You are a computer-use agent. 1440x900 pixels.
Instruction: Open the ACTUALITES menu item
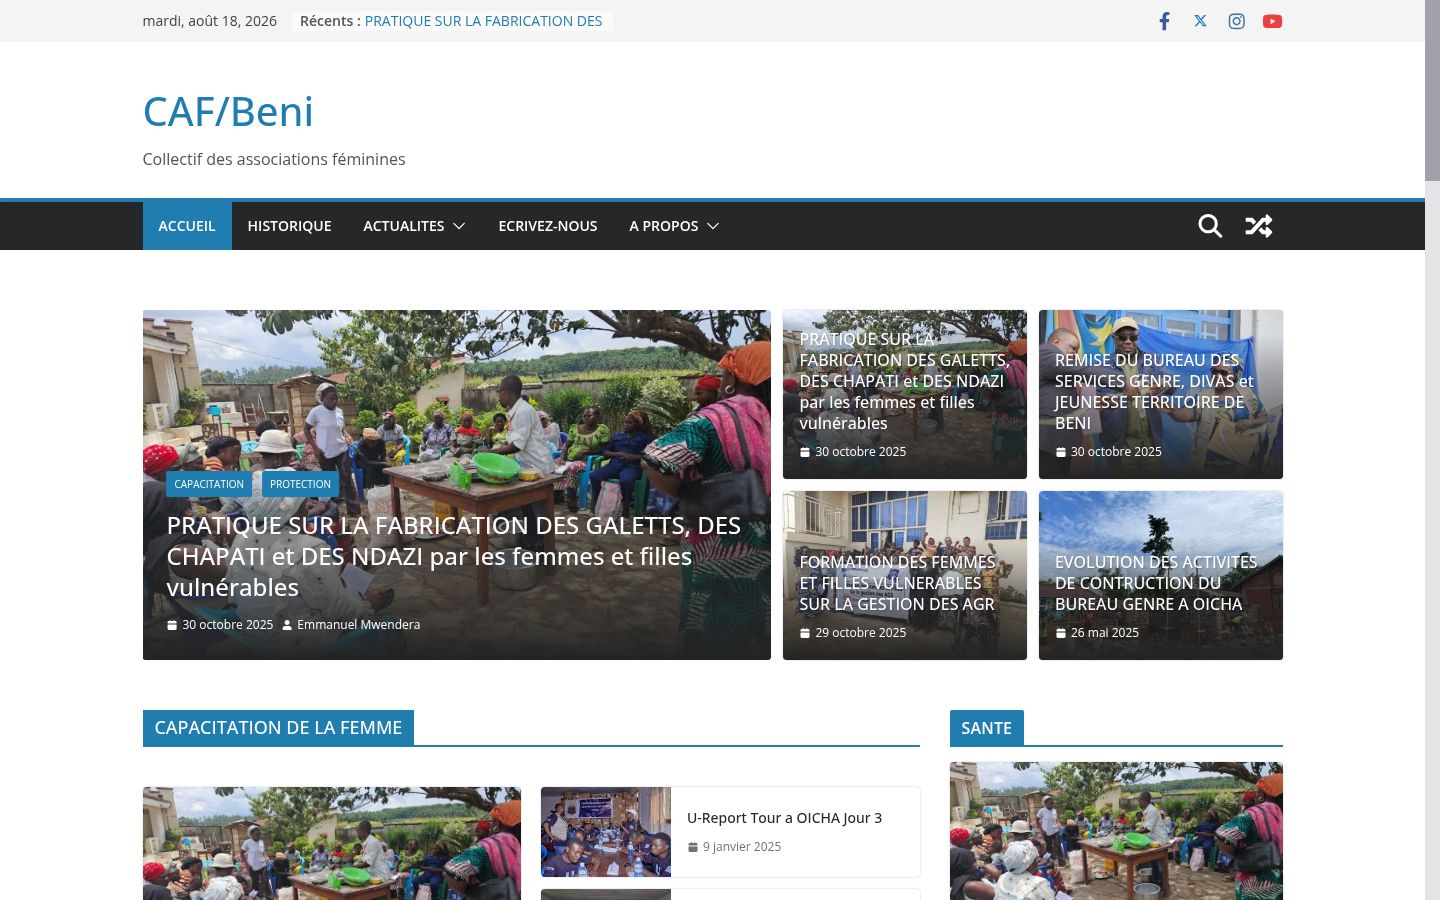(x=403, y=226)
